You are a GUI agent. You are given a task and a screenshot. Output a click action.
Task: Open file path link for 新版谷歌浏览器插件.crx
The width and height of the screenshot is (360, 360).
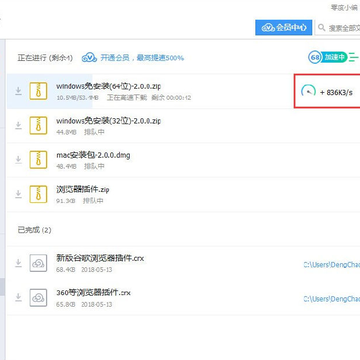point(332,265)
